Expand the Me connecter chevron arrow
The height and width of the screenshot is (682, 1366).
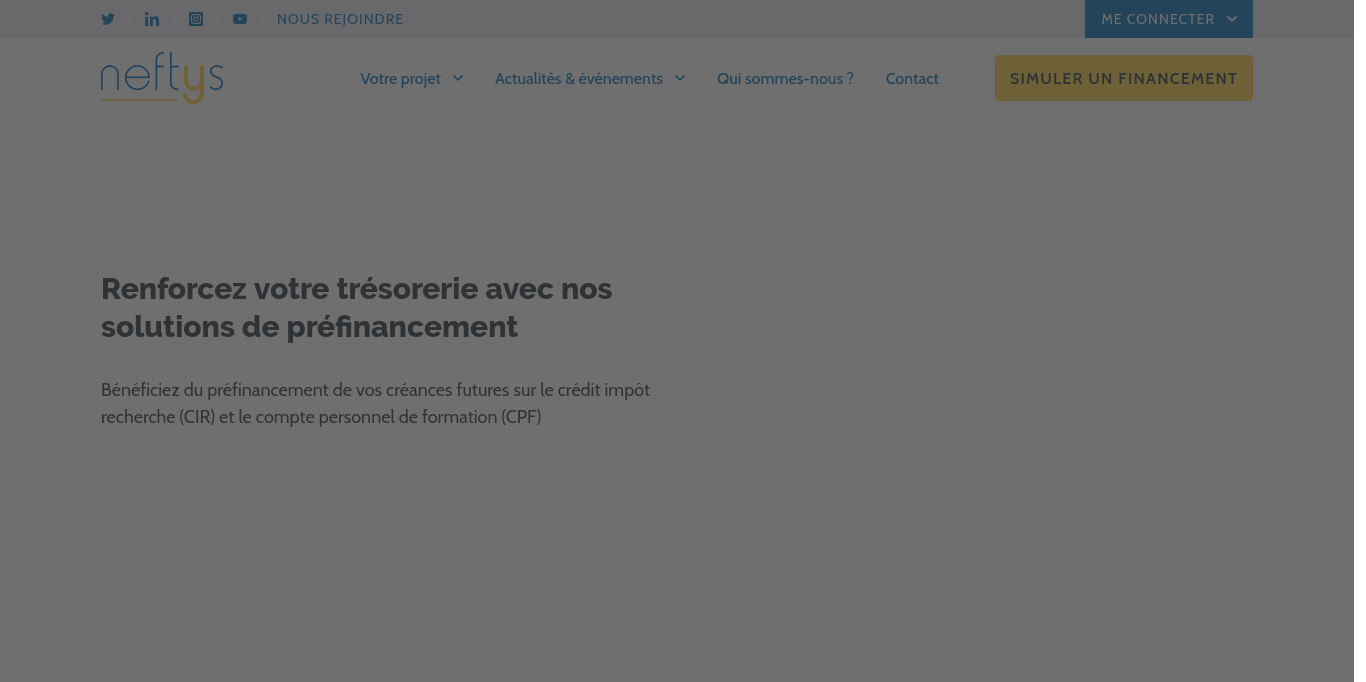1232,19
